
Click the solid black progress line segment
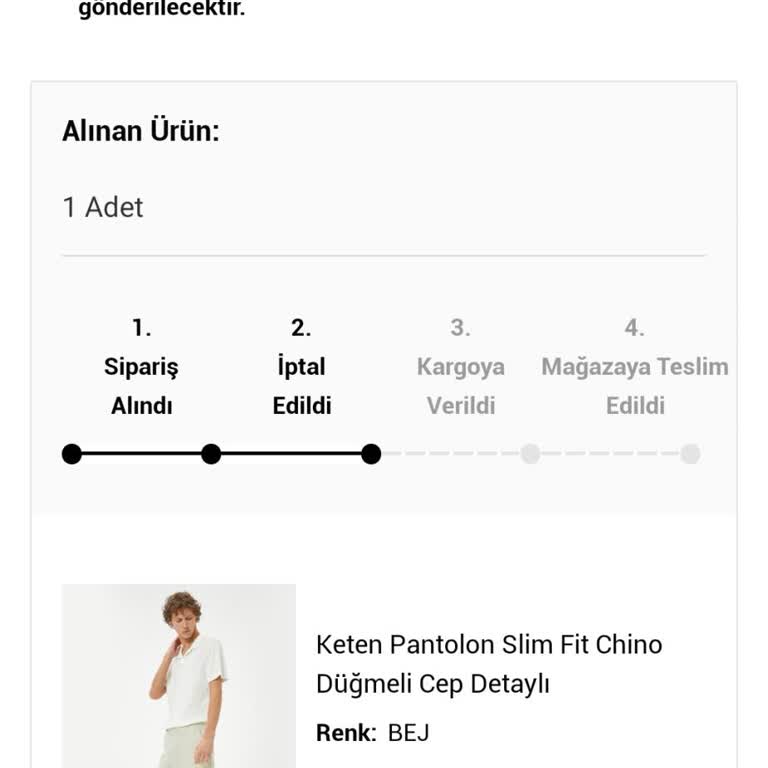click(290, 454)
